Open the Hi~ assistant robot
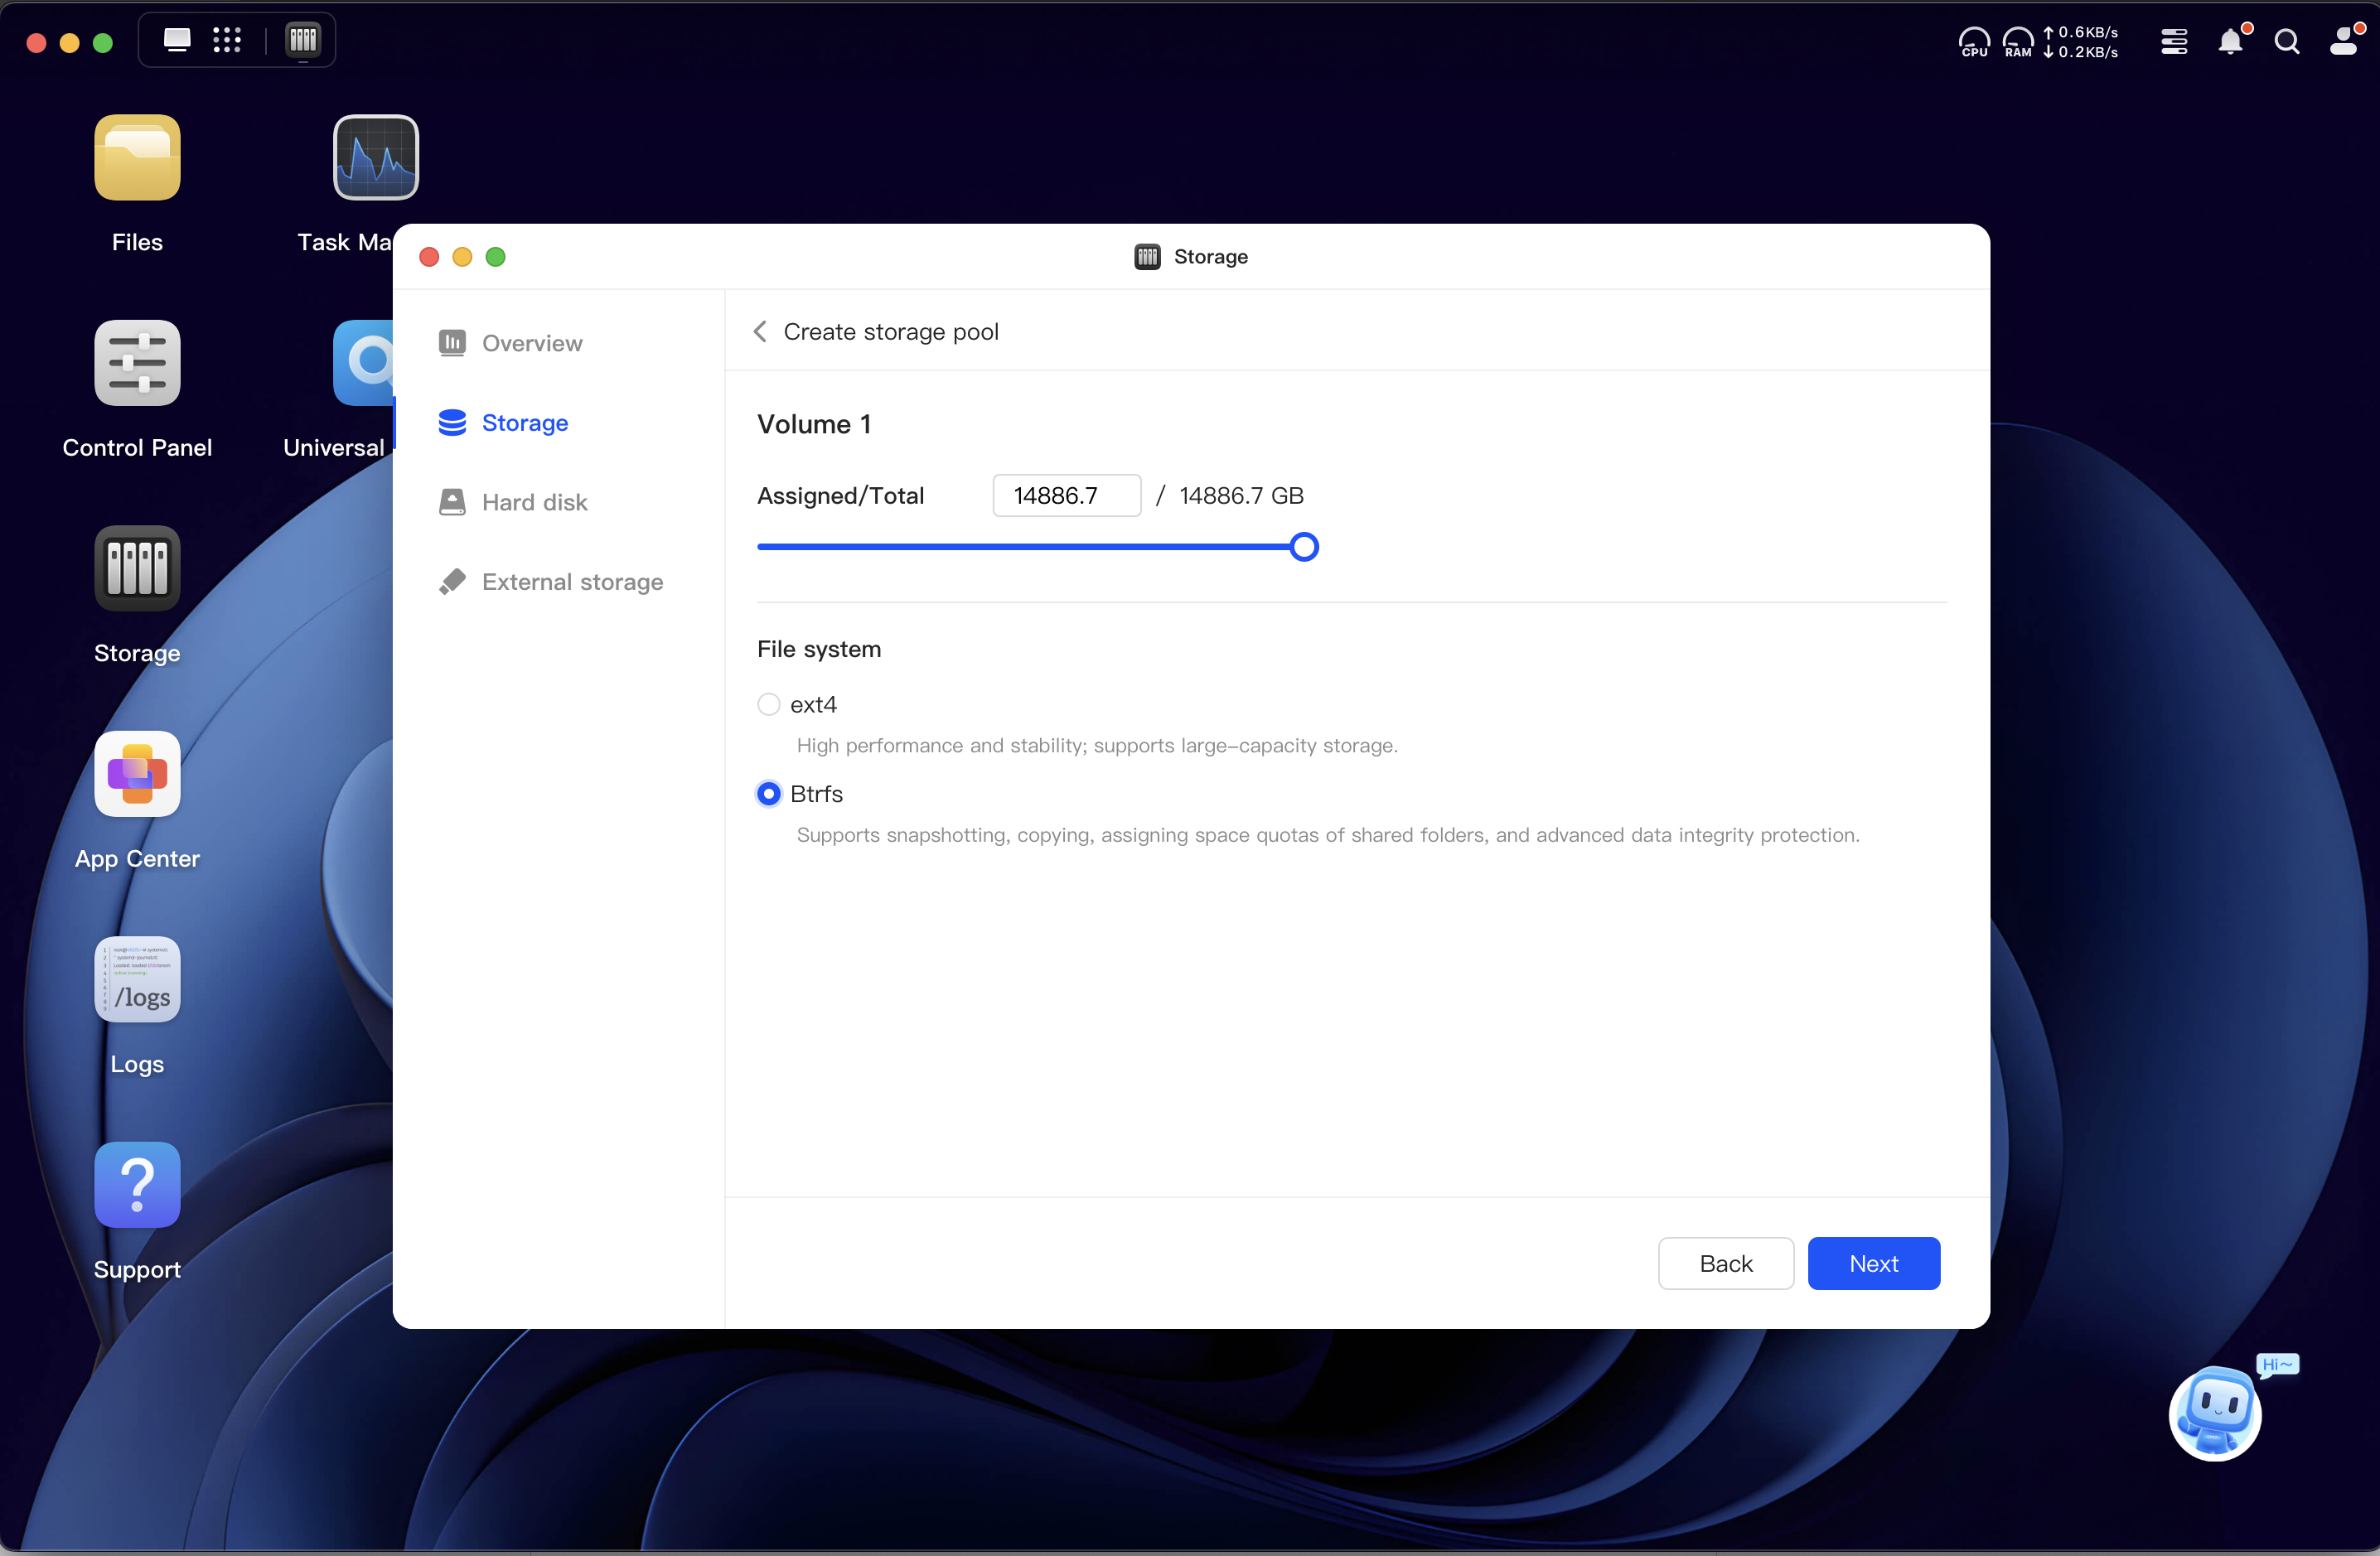Screen dimensions: 2380x1556 (x=2216, y=1413)
